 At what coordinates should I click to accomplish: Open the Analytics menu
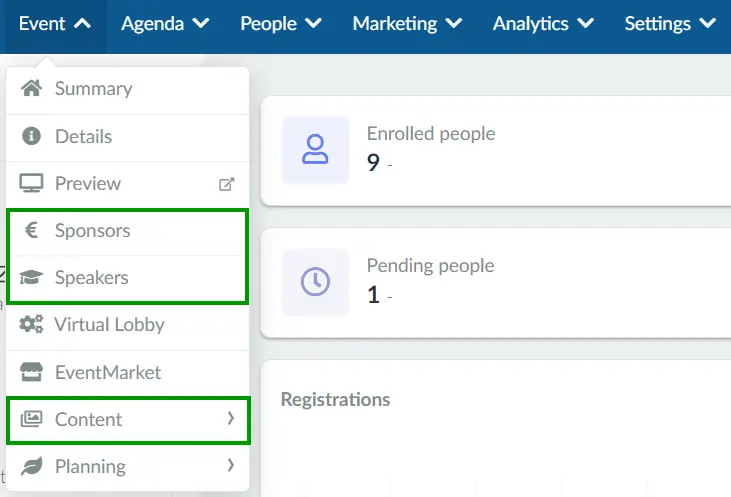(x=543, y=23)
